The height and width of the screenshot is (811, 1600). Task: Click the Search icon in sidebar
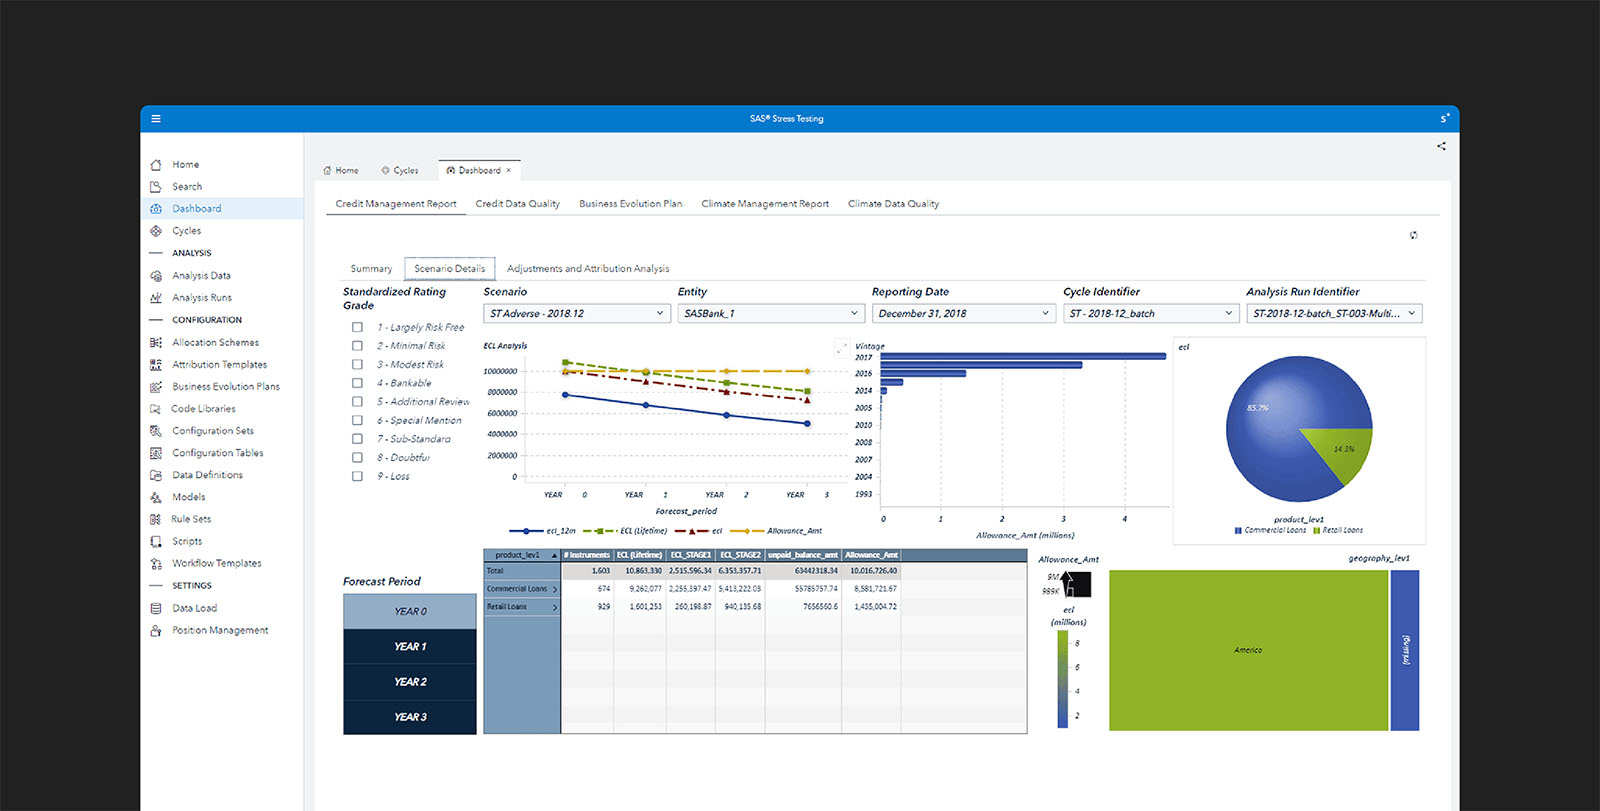point(156,187)
